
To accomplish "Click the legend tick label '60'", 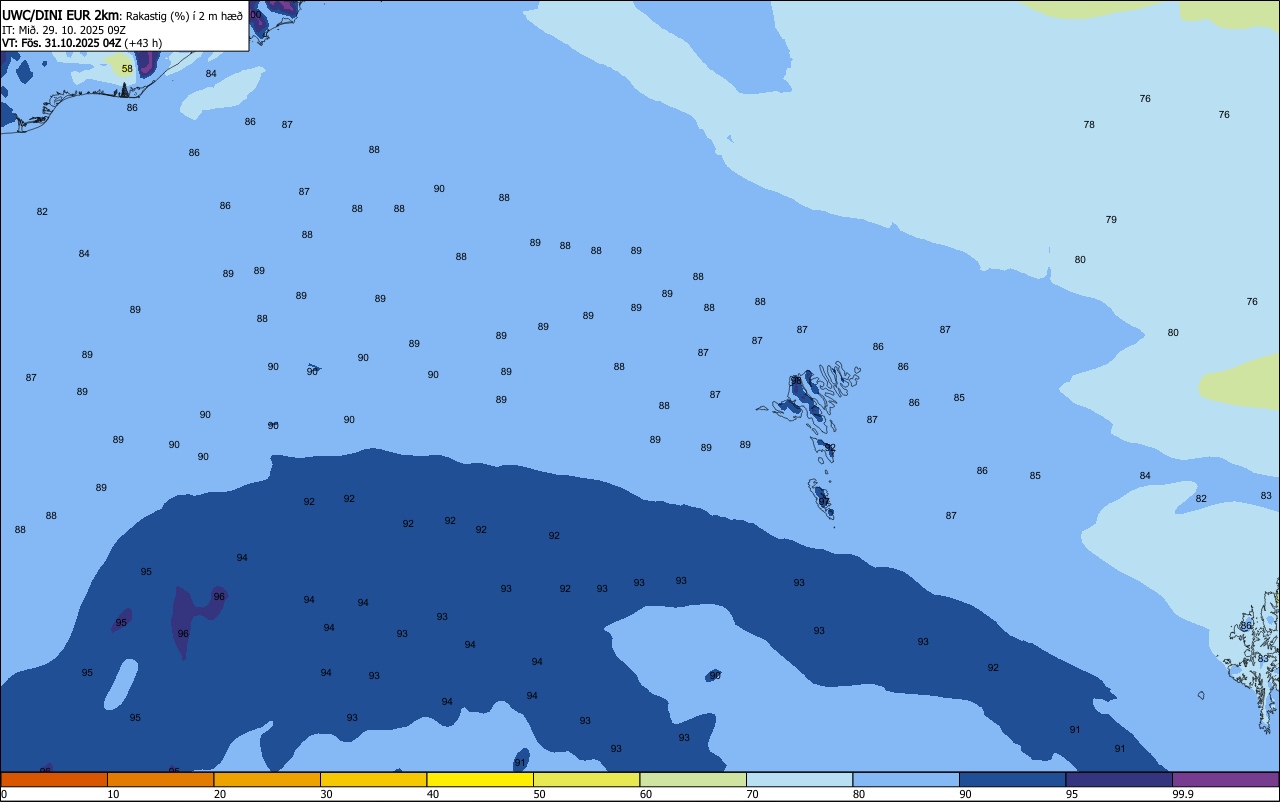I will (x=646, y=794).
